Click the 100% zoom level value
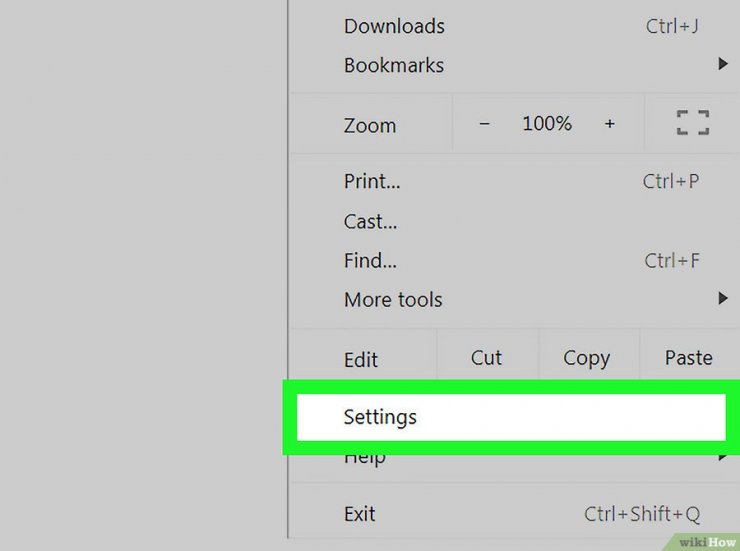740x551 pixels. pos(547,124)
